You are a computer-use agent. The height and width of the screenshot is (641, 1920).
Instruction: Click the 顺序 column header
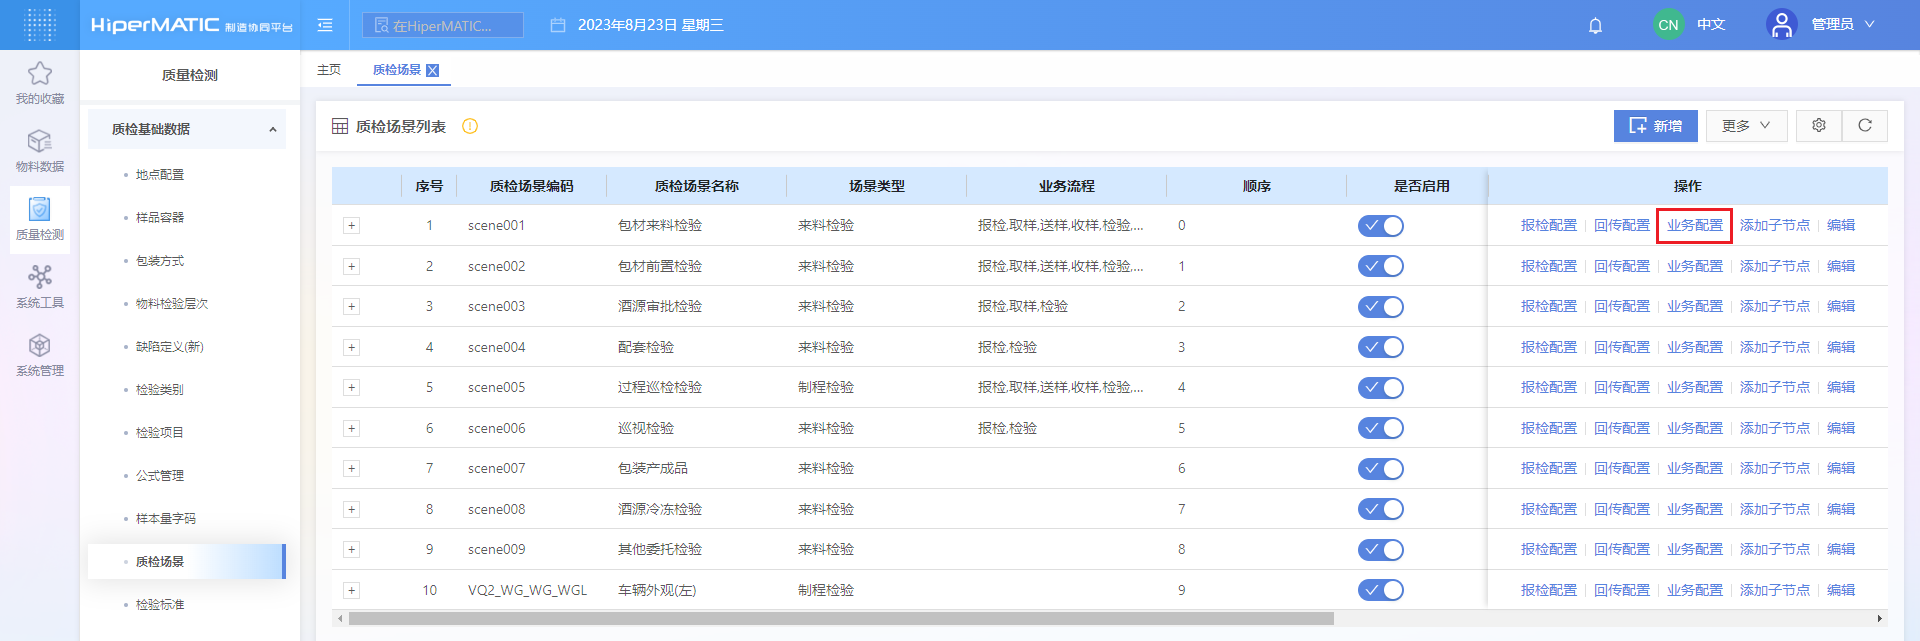pyautogui.click(x=1256, y=186)
